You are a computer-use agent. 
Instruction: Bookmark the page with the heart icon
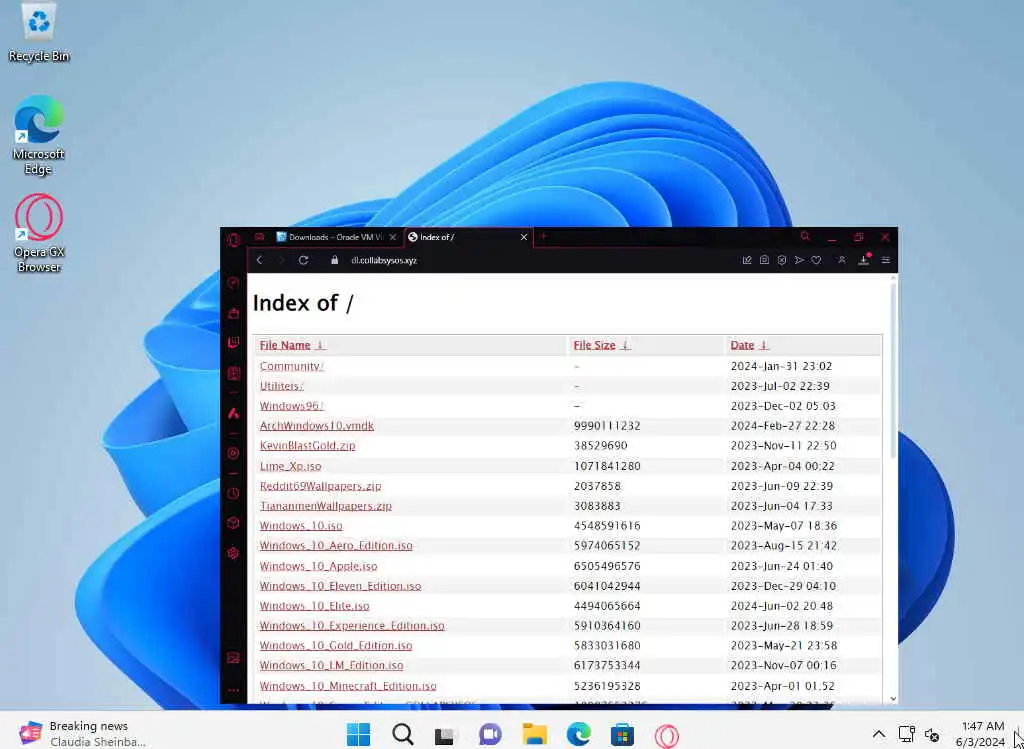pyautogui.click(x=816, y=260)
